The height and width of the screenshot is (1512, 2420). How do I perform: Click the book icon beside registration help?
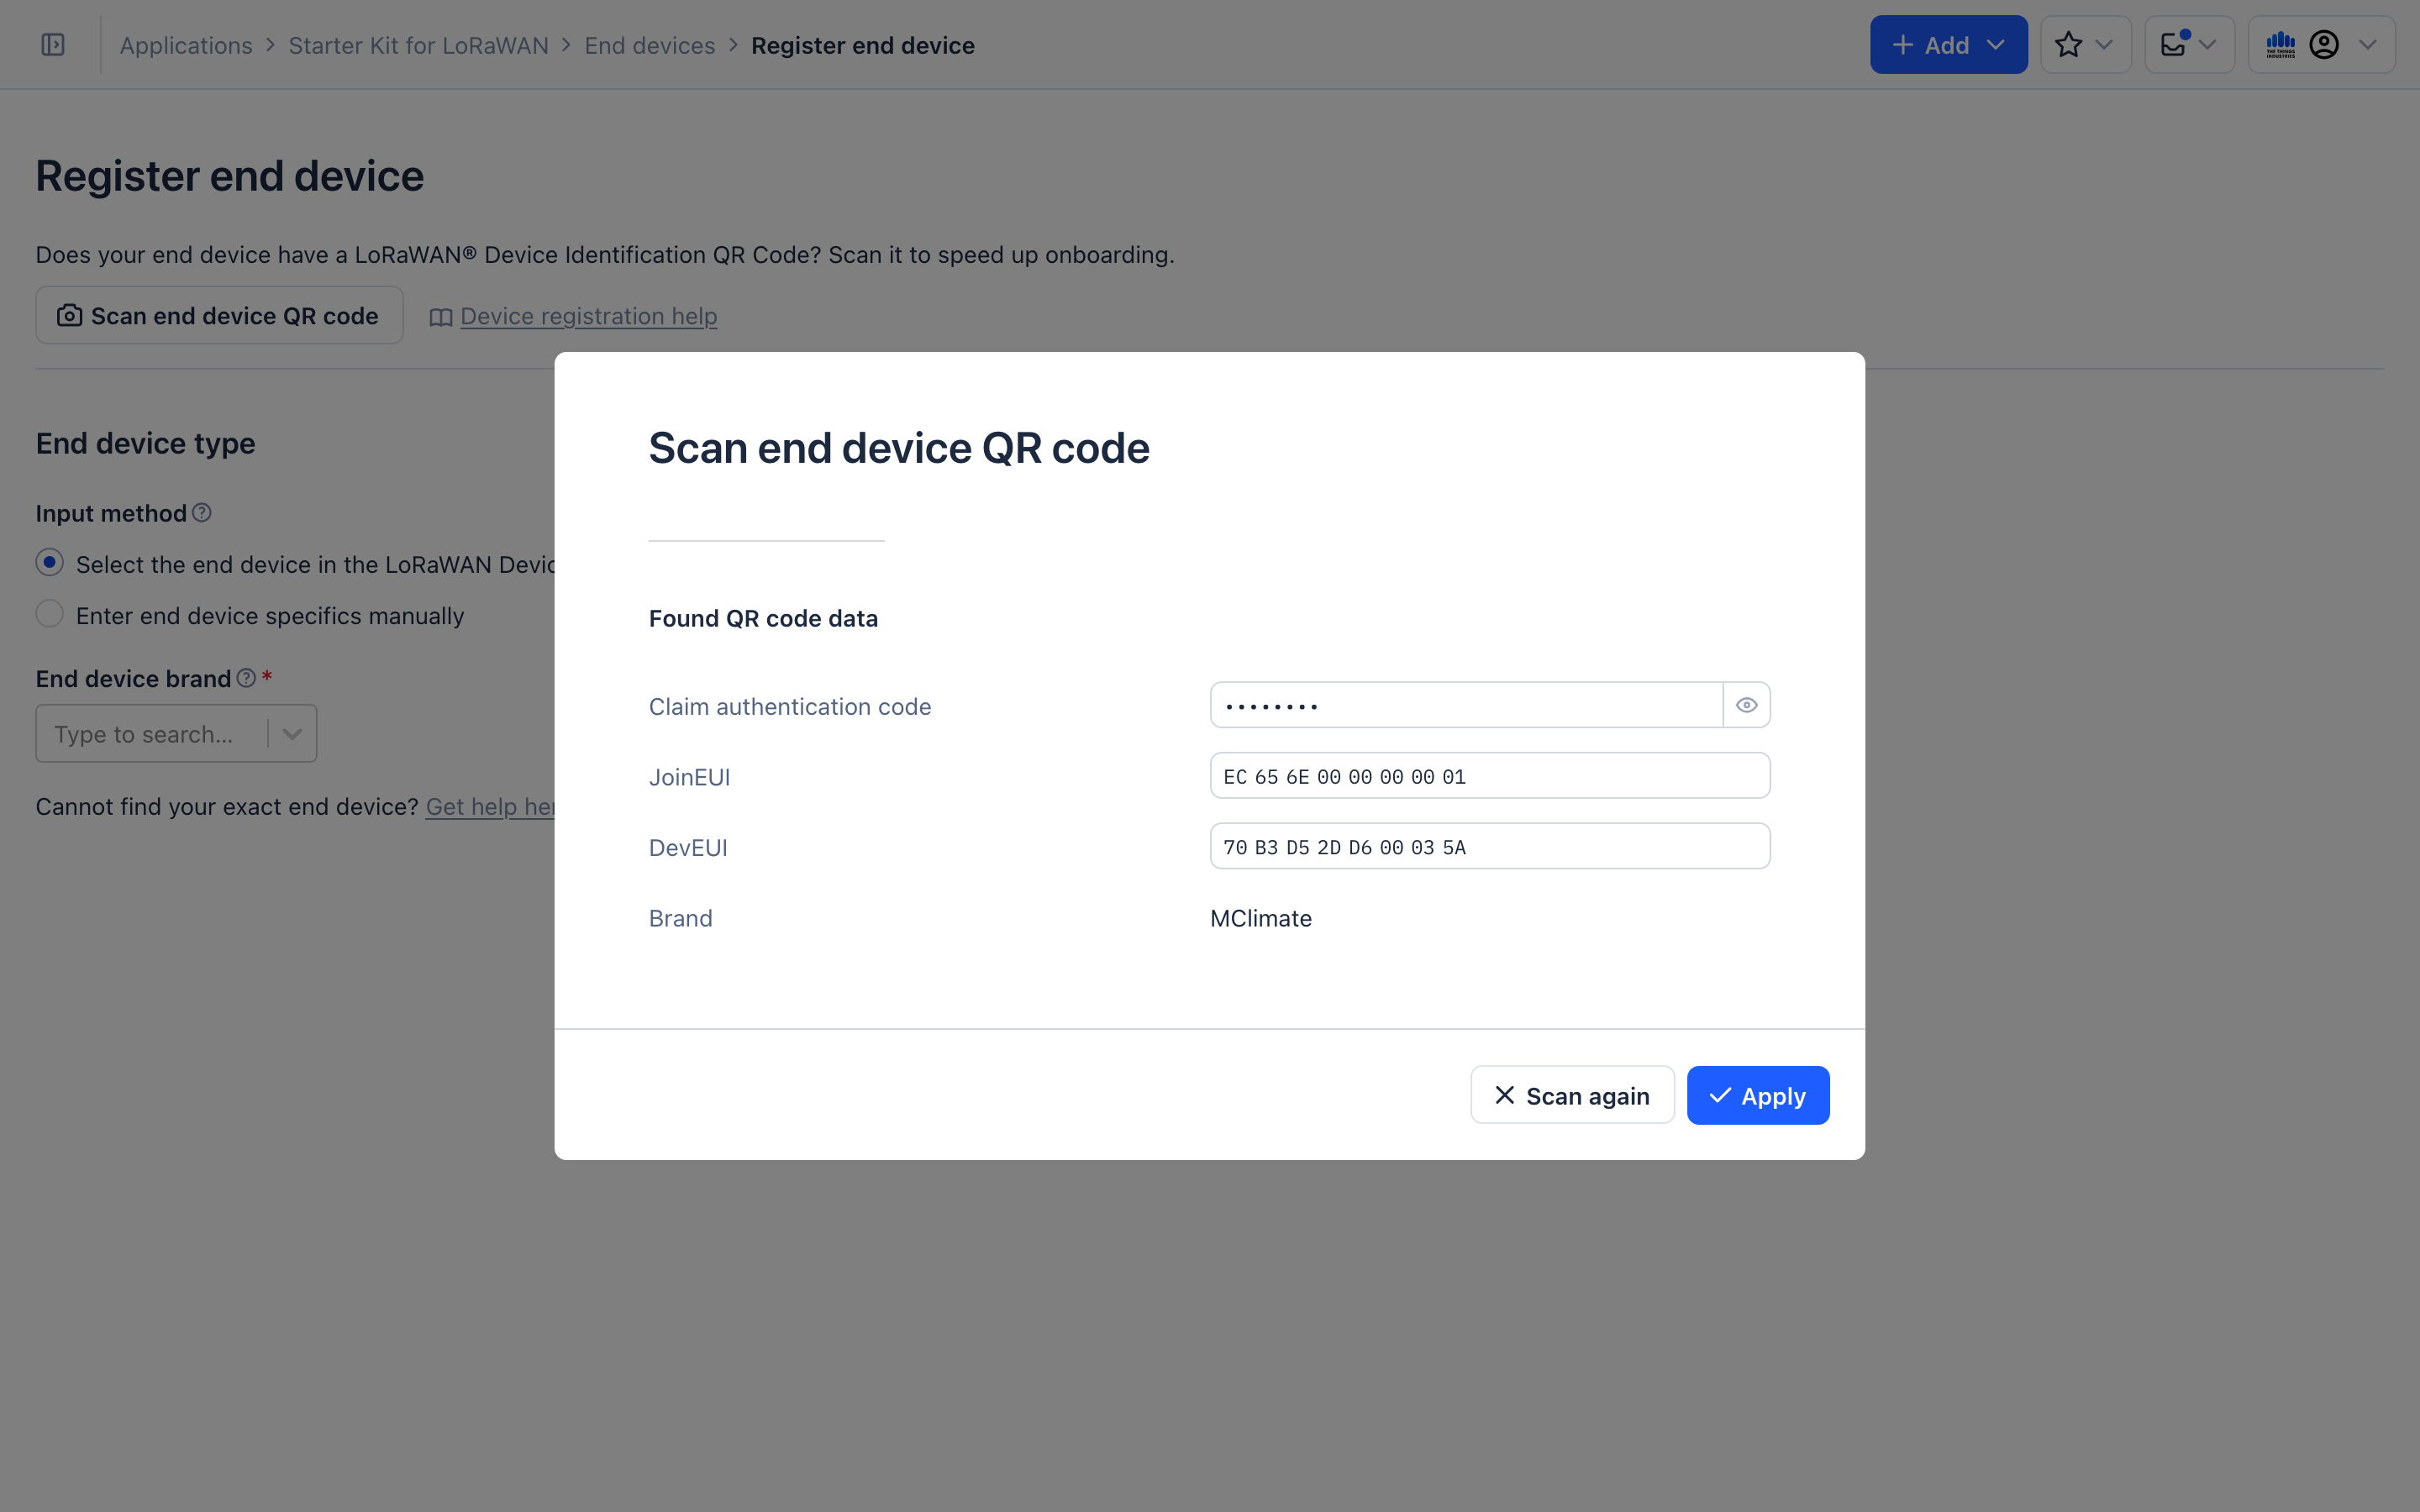[441, 317]
